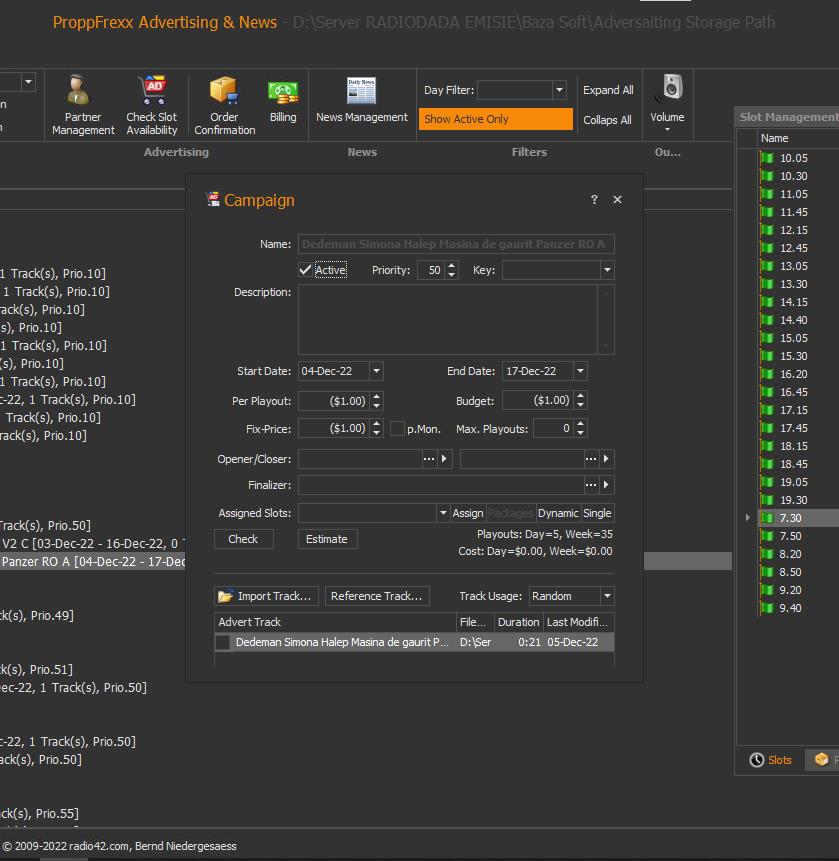Toggle the orange Show Active Only filter
Image resolution: width=839 pixels, height=861 pixels.
(x=496, y=119)
